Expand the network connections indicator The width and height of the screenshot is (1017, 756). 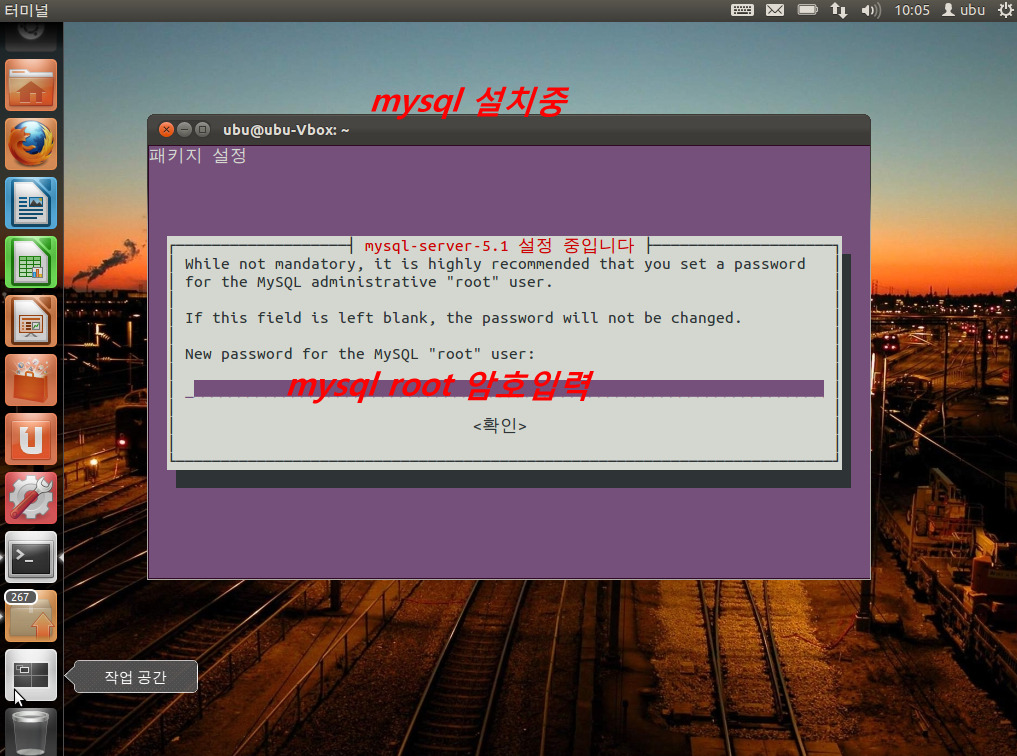(x=839, y=10)
